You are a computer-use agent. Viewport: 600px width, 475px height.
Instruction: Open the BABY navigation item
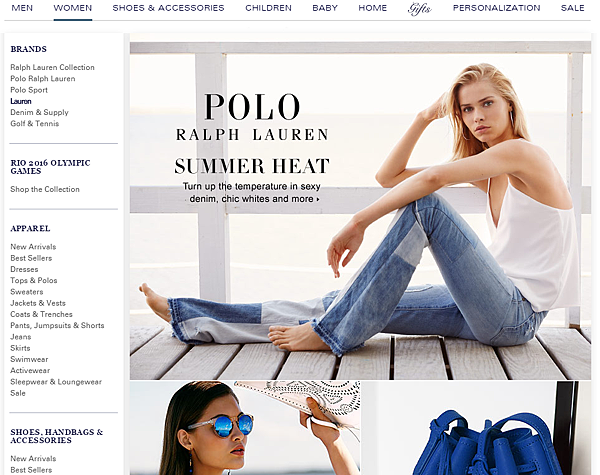pos(325,8)
